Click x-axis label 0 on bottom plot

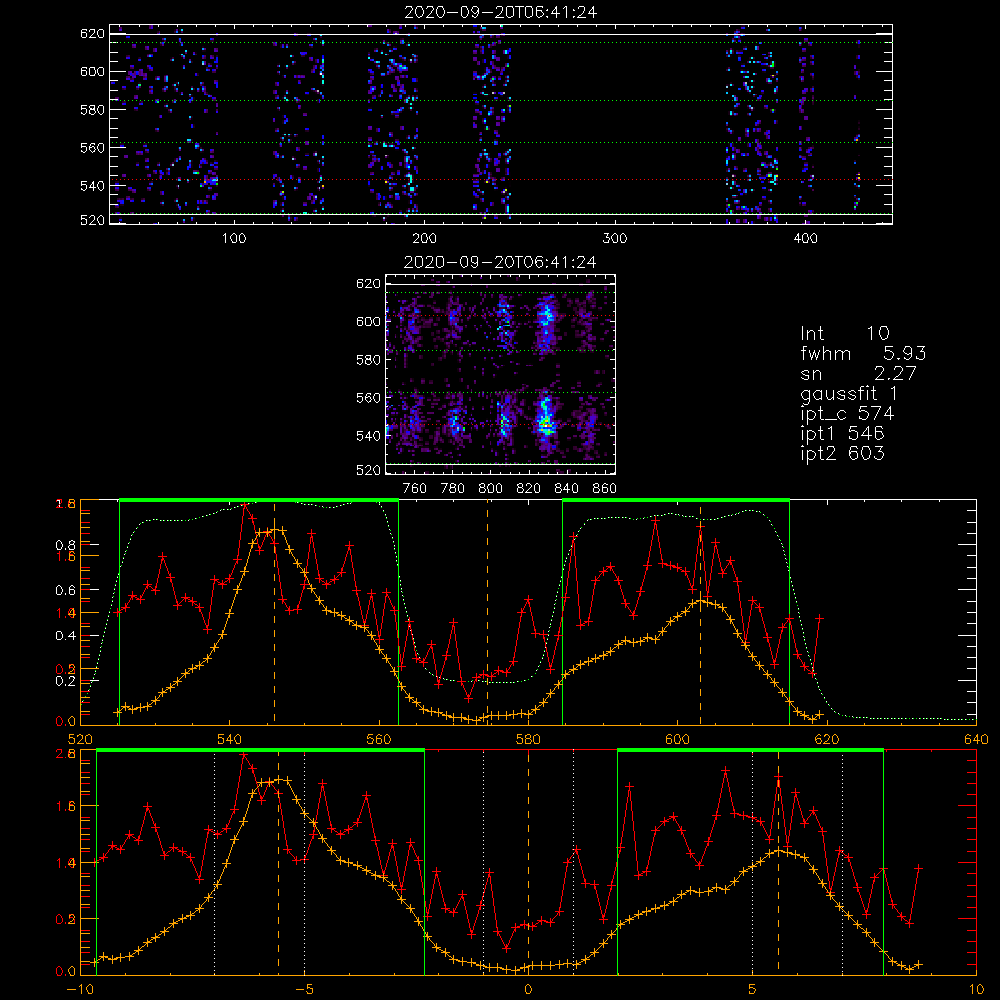pyautogui.click(x=528, y=990)
